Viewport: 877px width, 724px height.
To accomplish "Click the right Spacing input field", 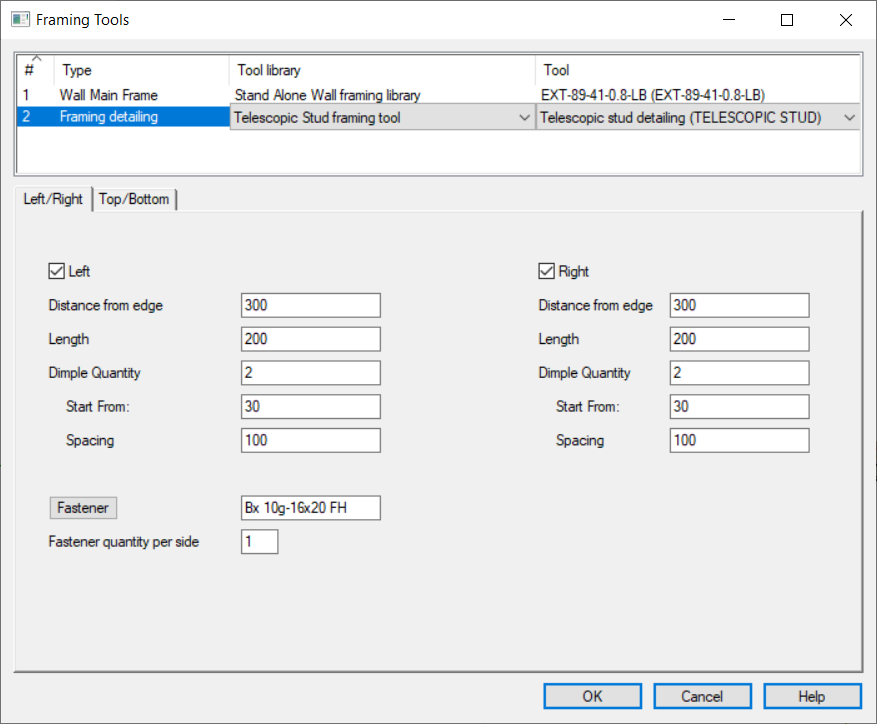I will tap(739, 440).
